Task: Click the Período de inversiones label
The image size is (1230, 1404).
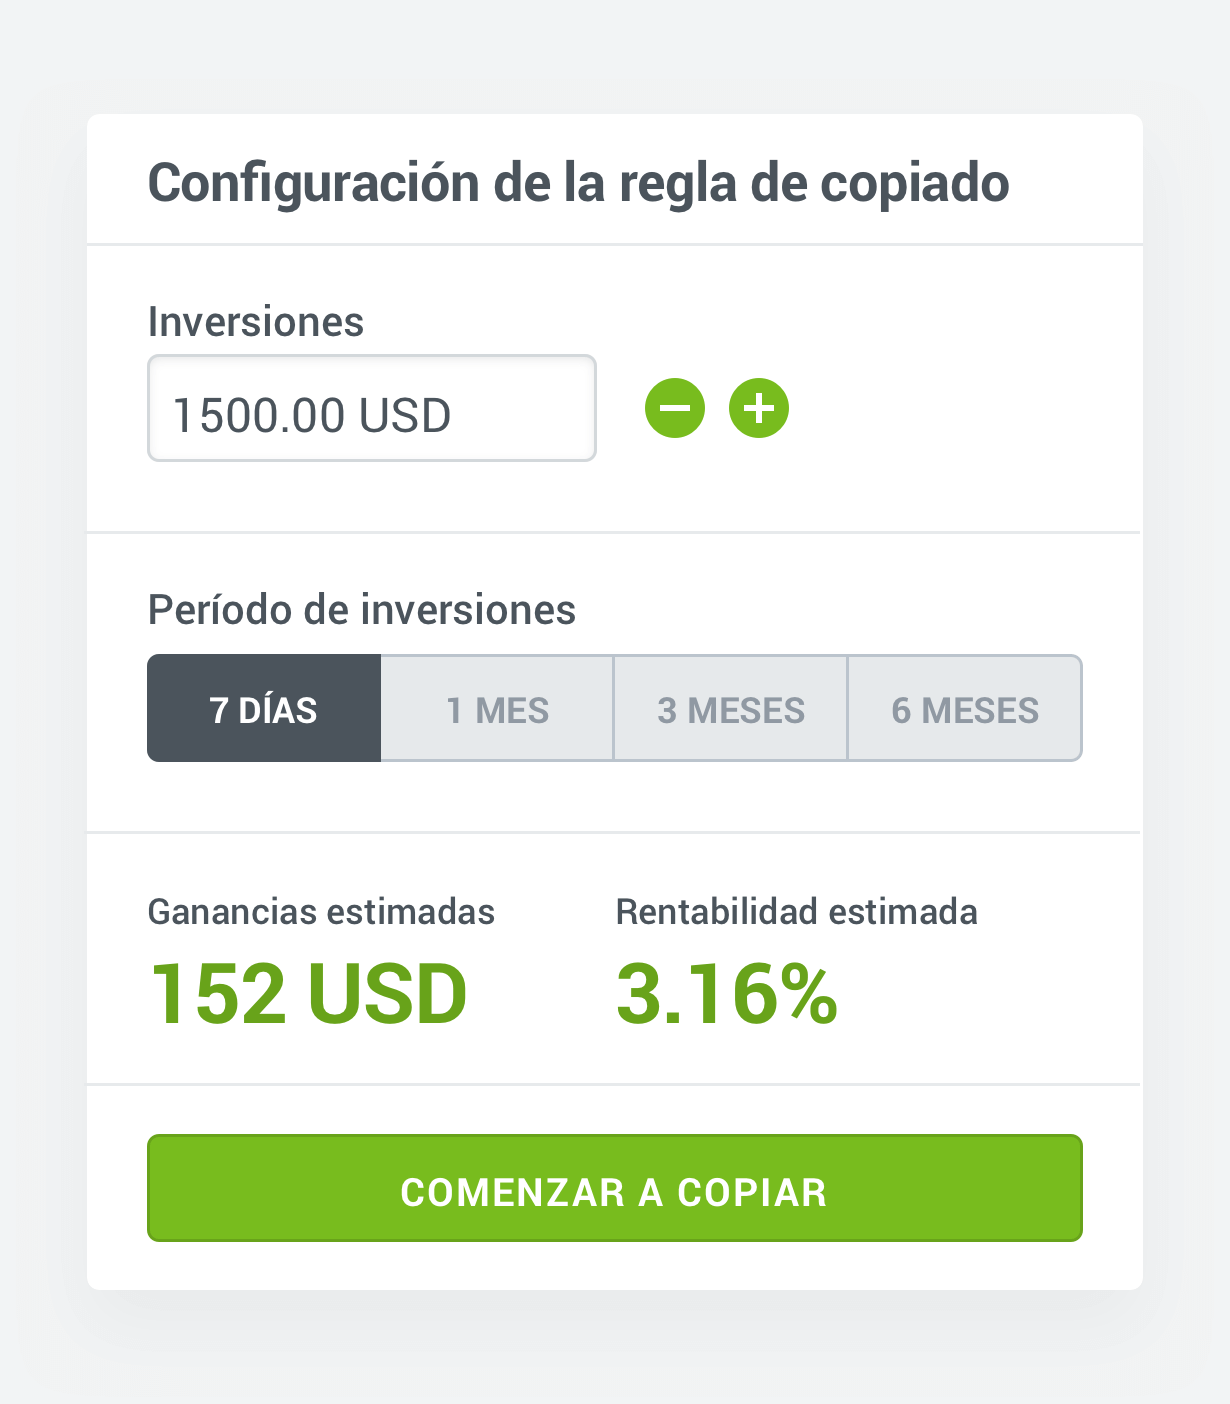Action: coord(362,610)
